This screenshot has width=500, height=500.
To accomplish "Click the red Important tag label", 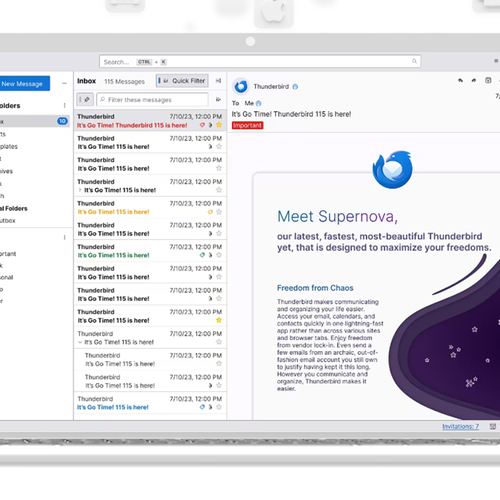I will click(x=247, y=125).
